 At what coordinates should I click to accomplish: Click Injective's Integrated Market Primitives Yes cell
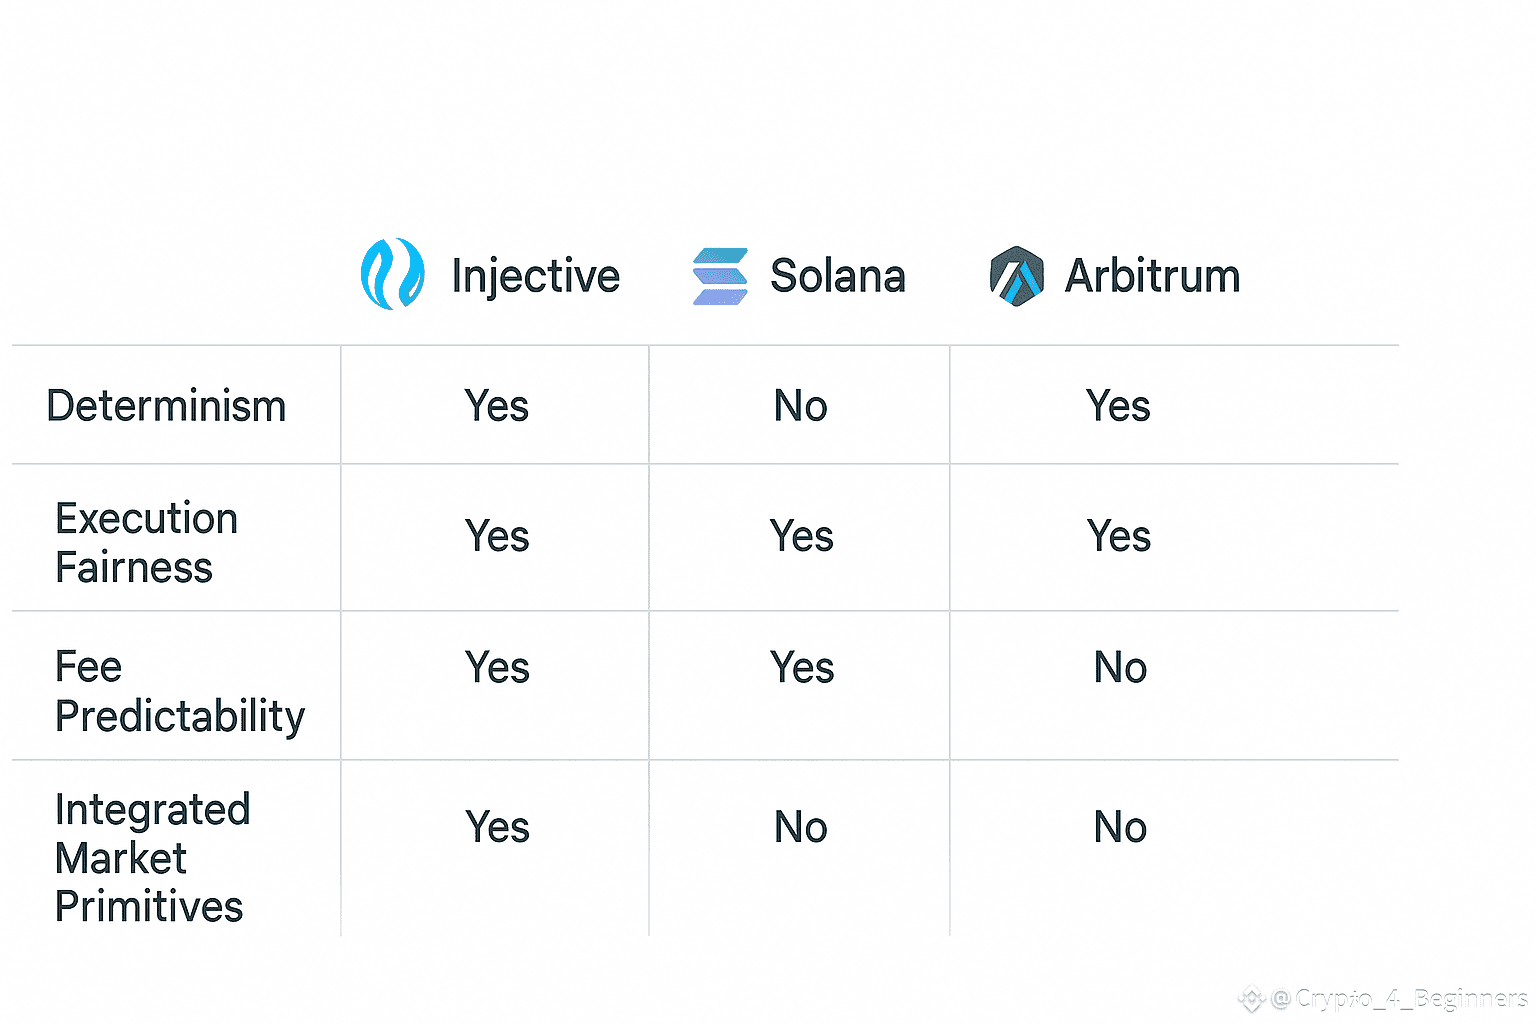tap(497, 827)
